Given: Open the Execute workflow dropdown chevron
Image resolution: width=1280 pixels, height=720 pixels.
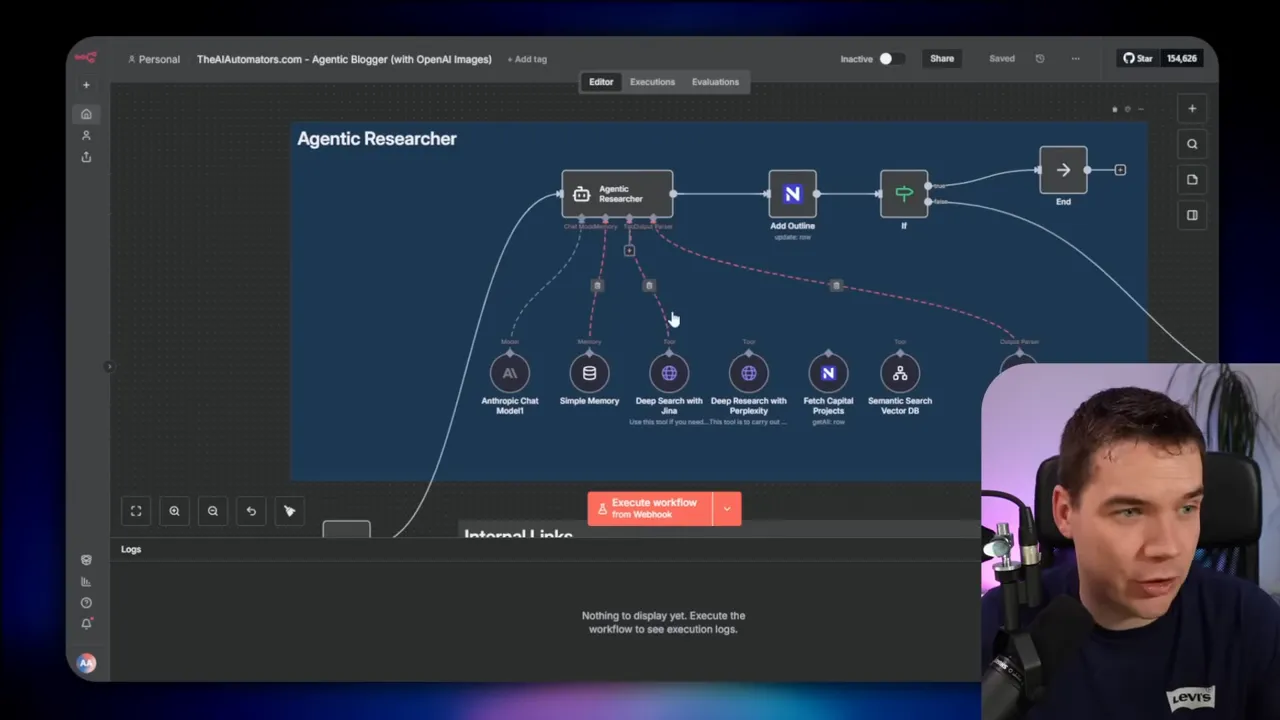Looking at the screenshot, I should [727, 509].
